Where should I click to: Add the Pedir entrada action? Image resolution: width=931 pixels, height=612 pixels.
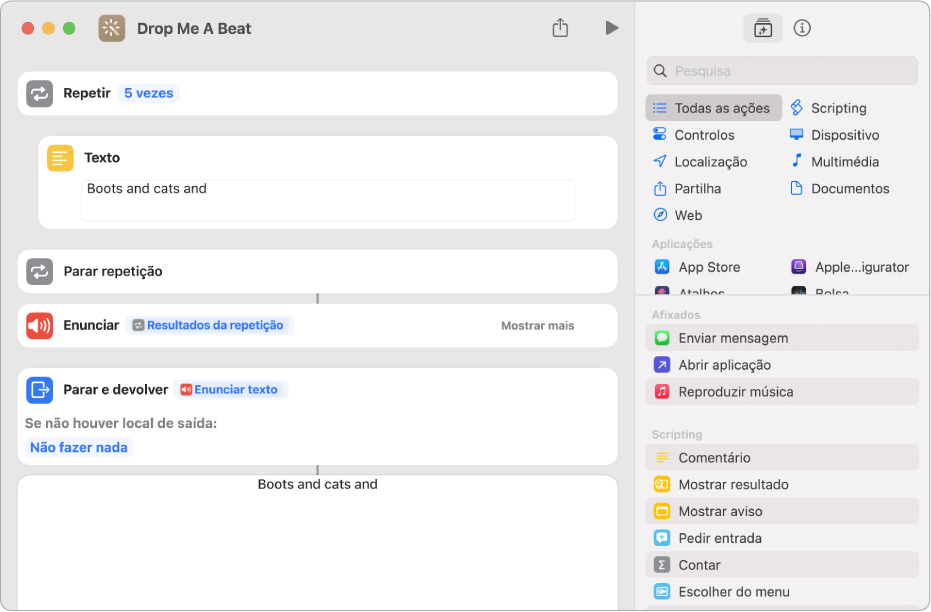click(781, 538)
